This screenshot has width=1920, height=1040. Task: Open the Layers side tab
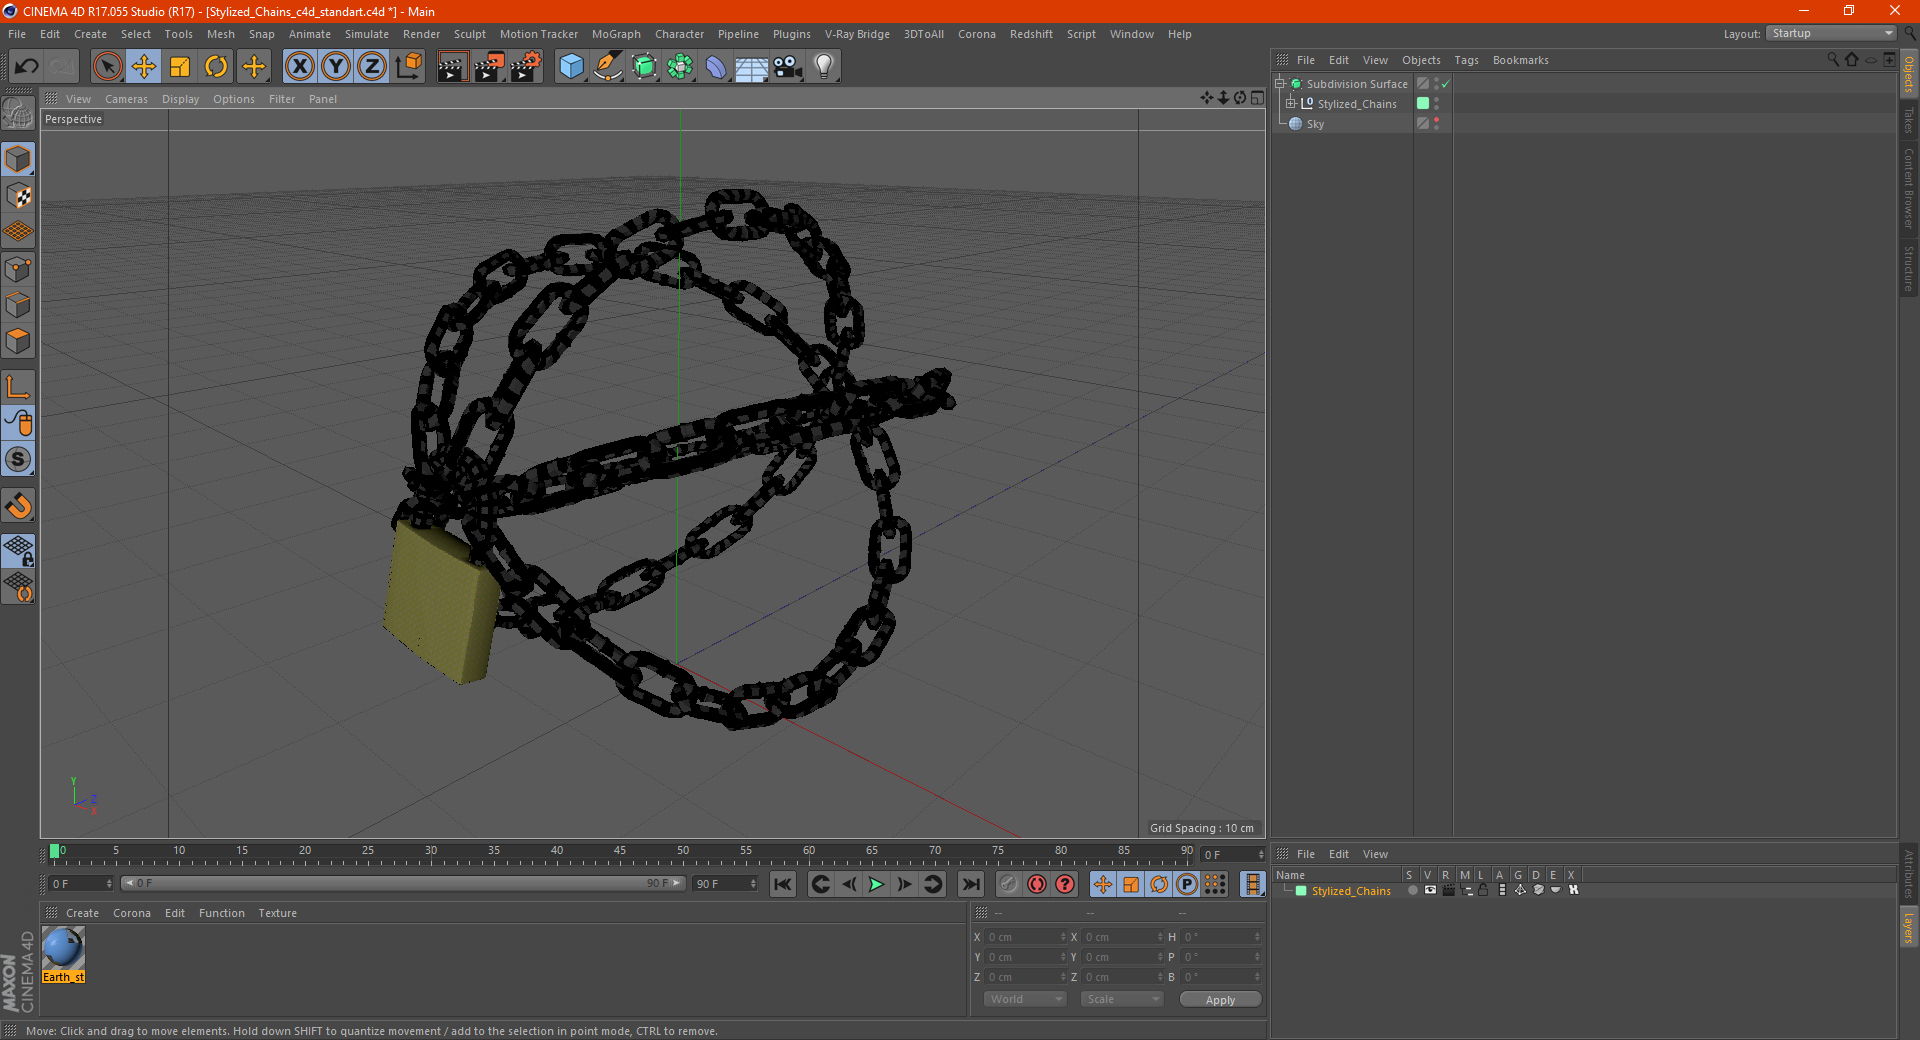pos(1908,927)
